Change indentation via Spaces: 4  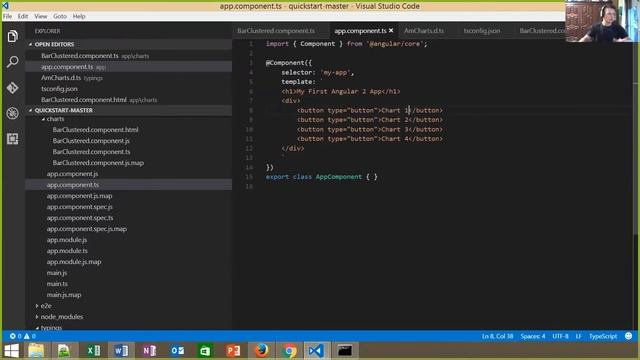click(533, 336)
